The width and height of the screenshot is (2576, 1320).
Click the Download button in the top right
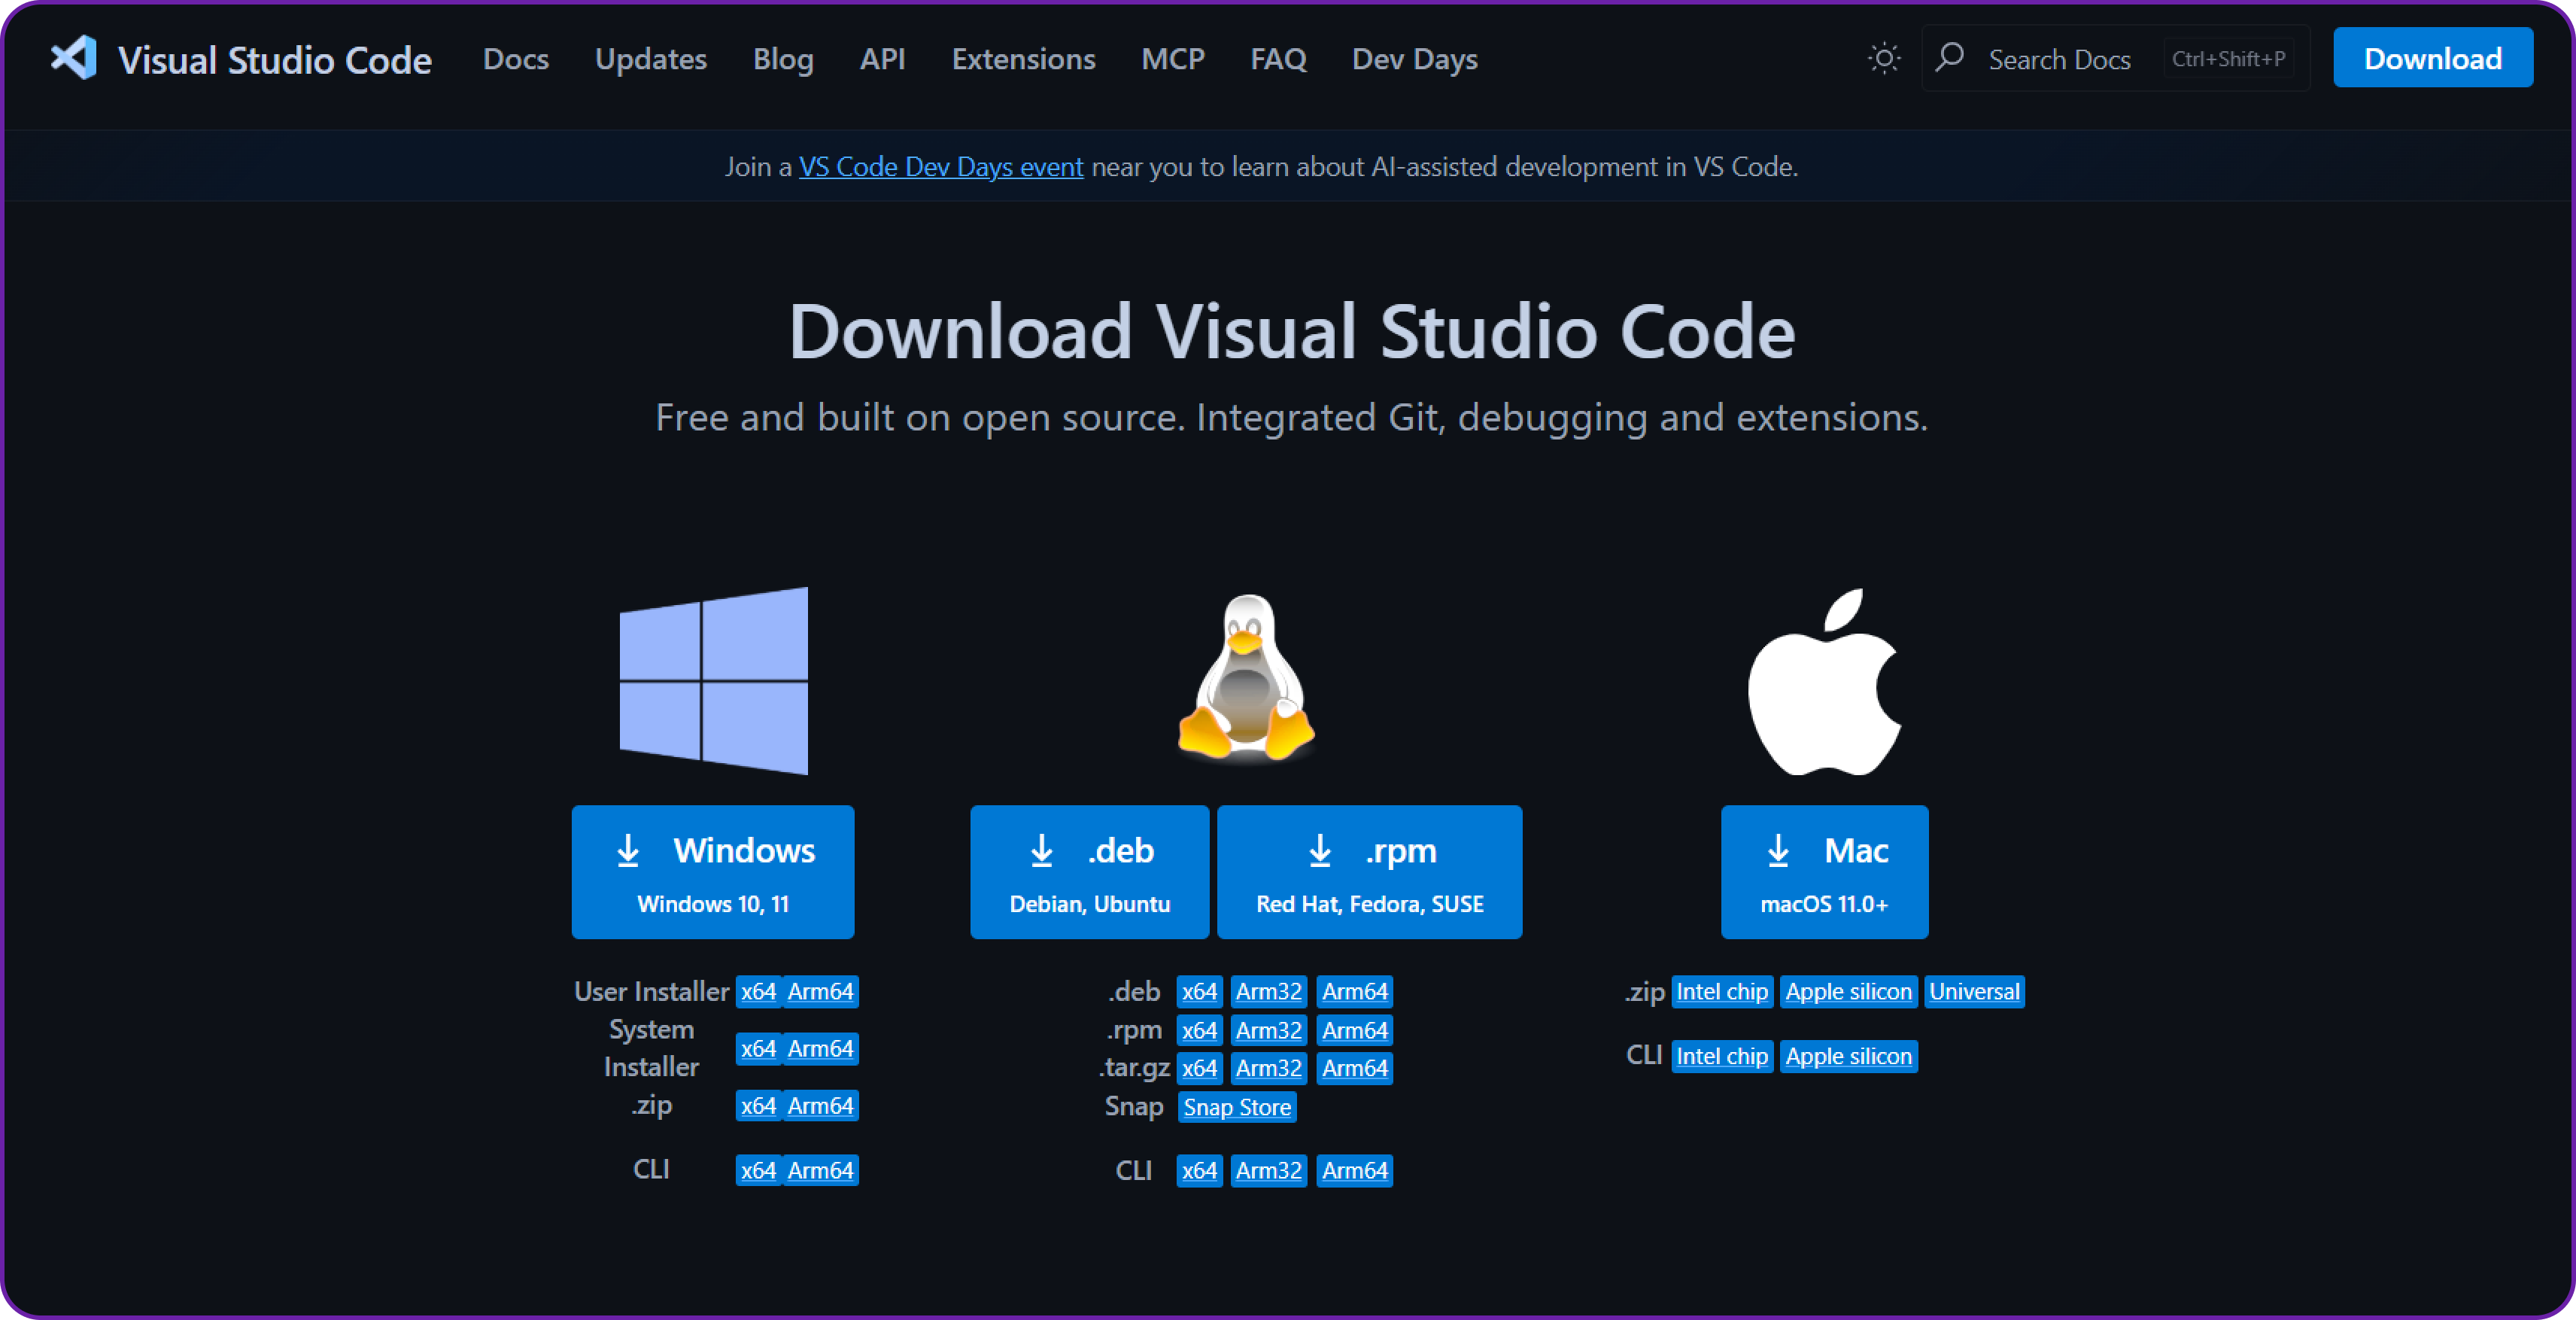click(x=2432, y=57)
